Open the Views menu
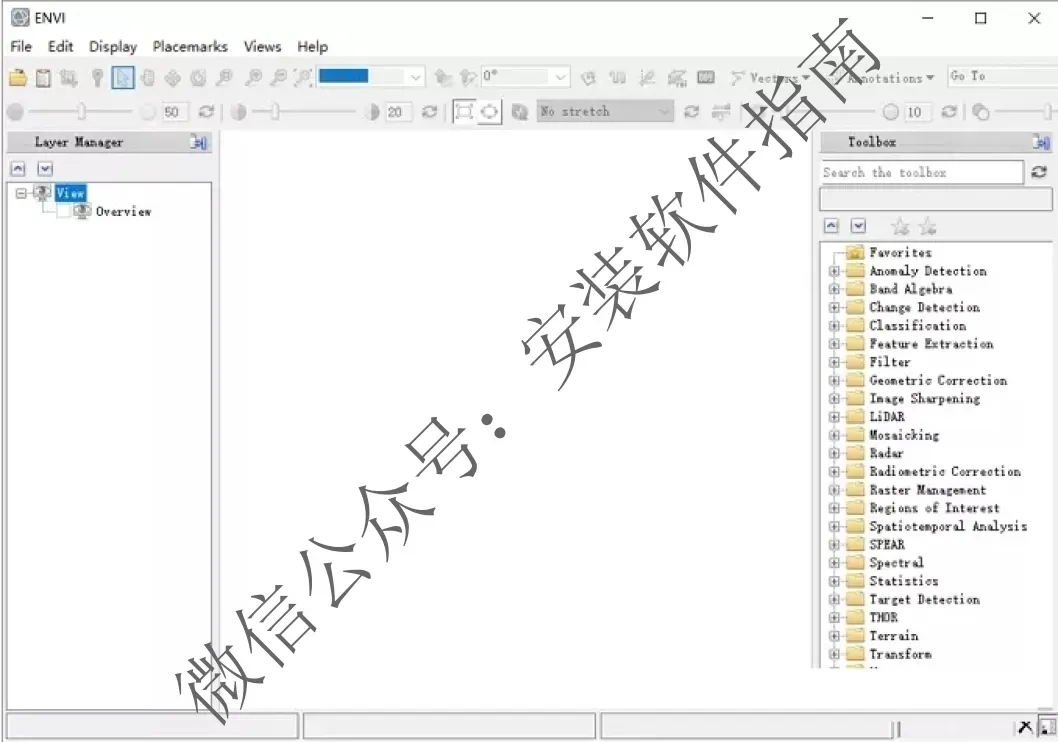Screen dimensions: 1058x742 (x=262, y=47)
